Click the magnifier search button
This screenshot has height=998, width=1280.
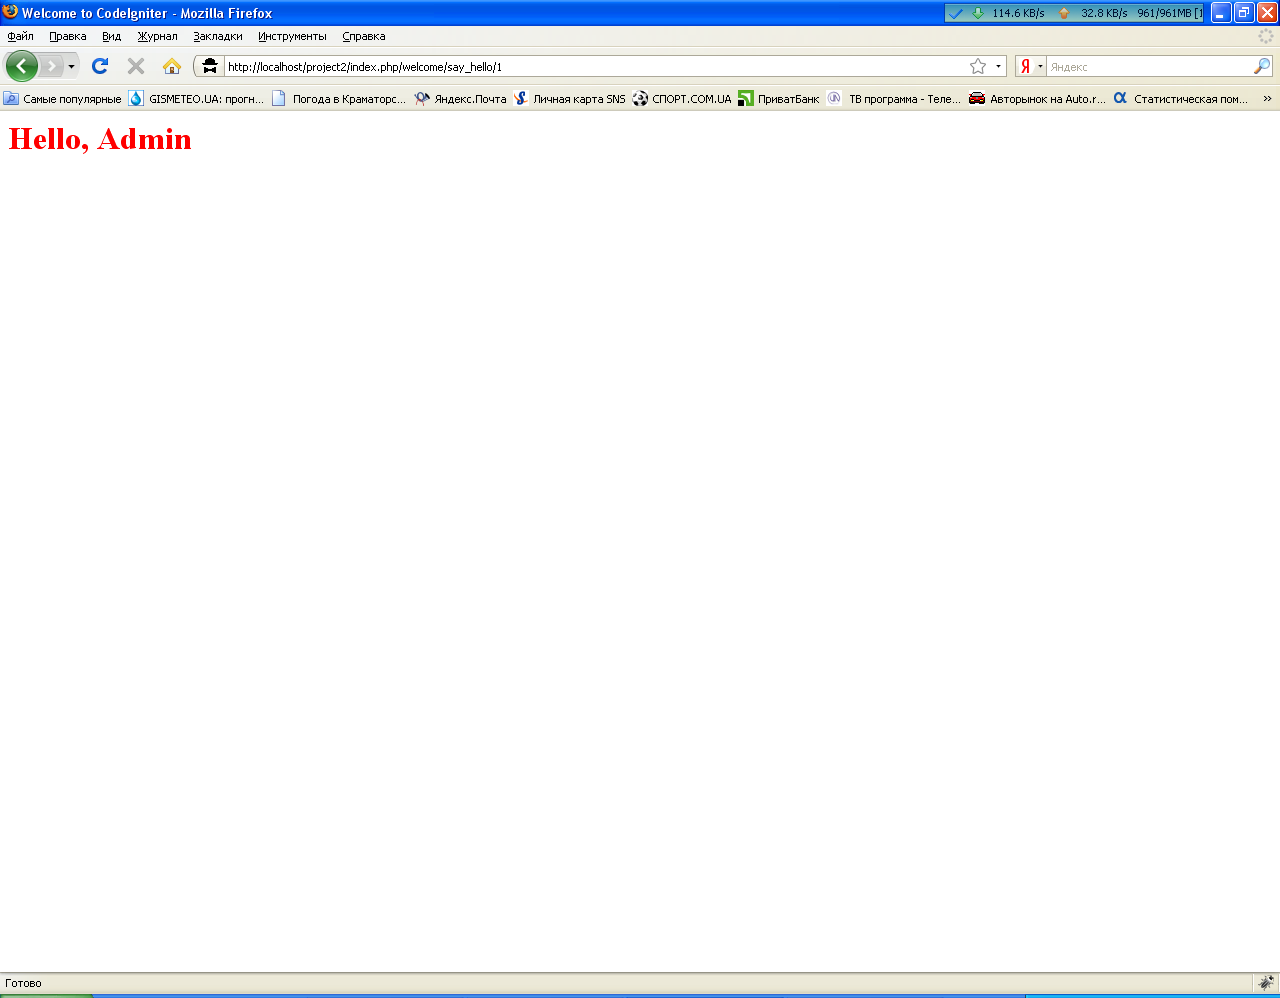coord(1262,66)
